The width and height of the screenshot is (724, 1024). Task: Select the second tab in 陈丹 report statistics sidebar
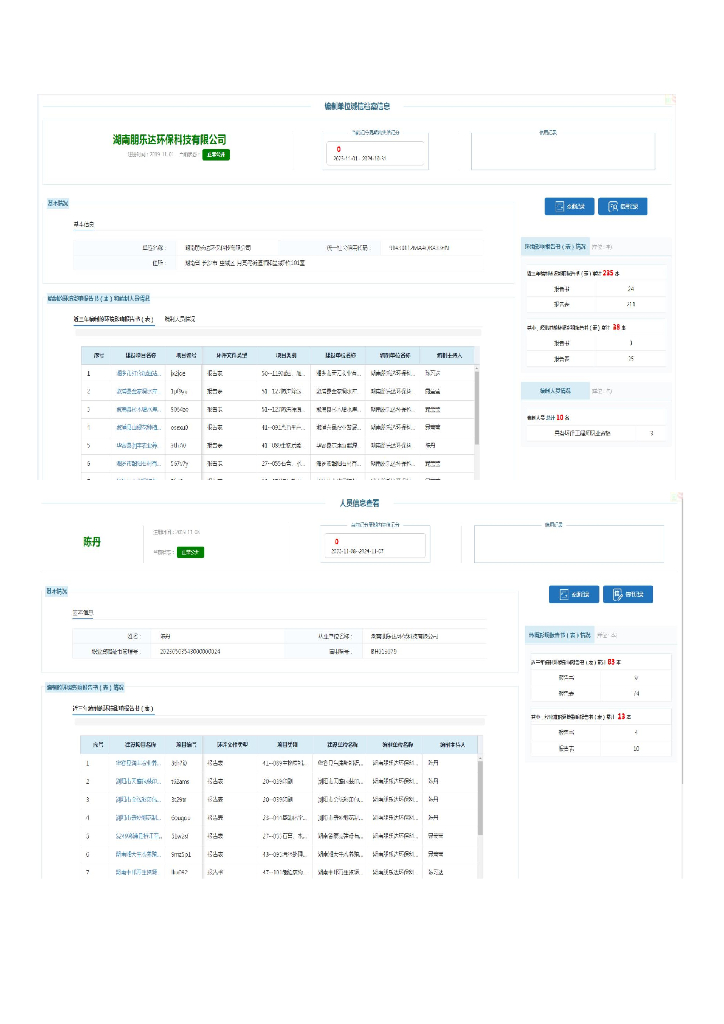pyautogui.click(x=606, y=634)
